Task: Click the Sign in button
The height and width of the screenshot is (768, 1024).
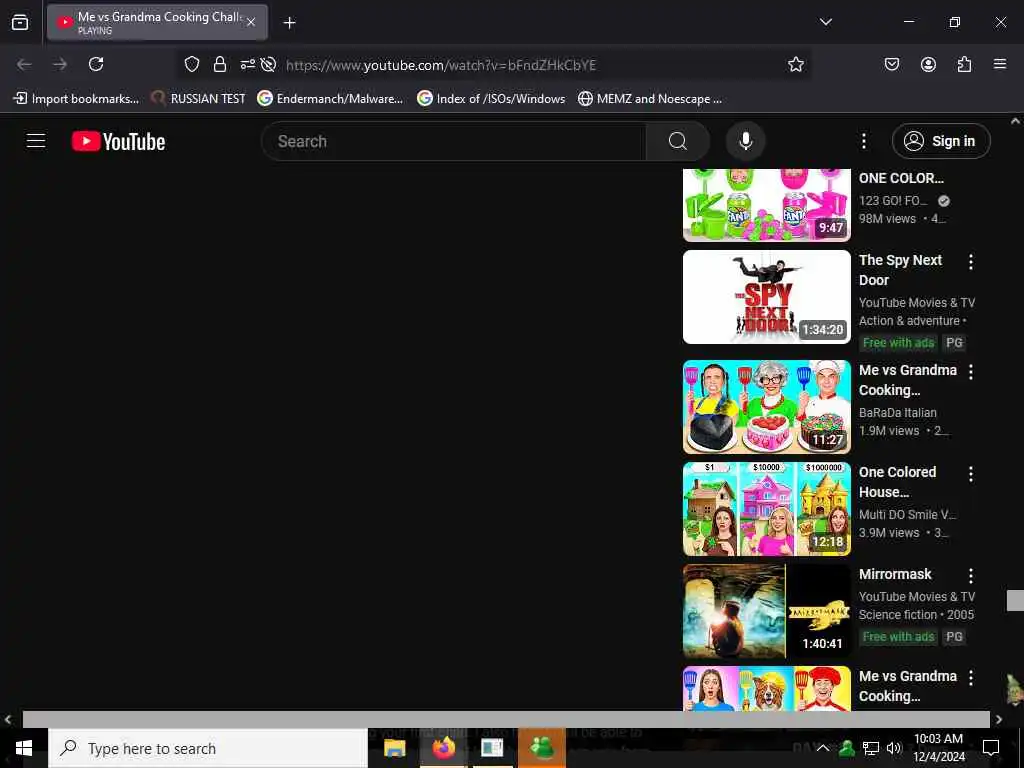Action: (x=941, y=141)
